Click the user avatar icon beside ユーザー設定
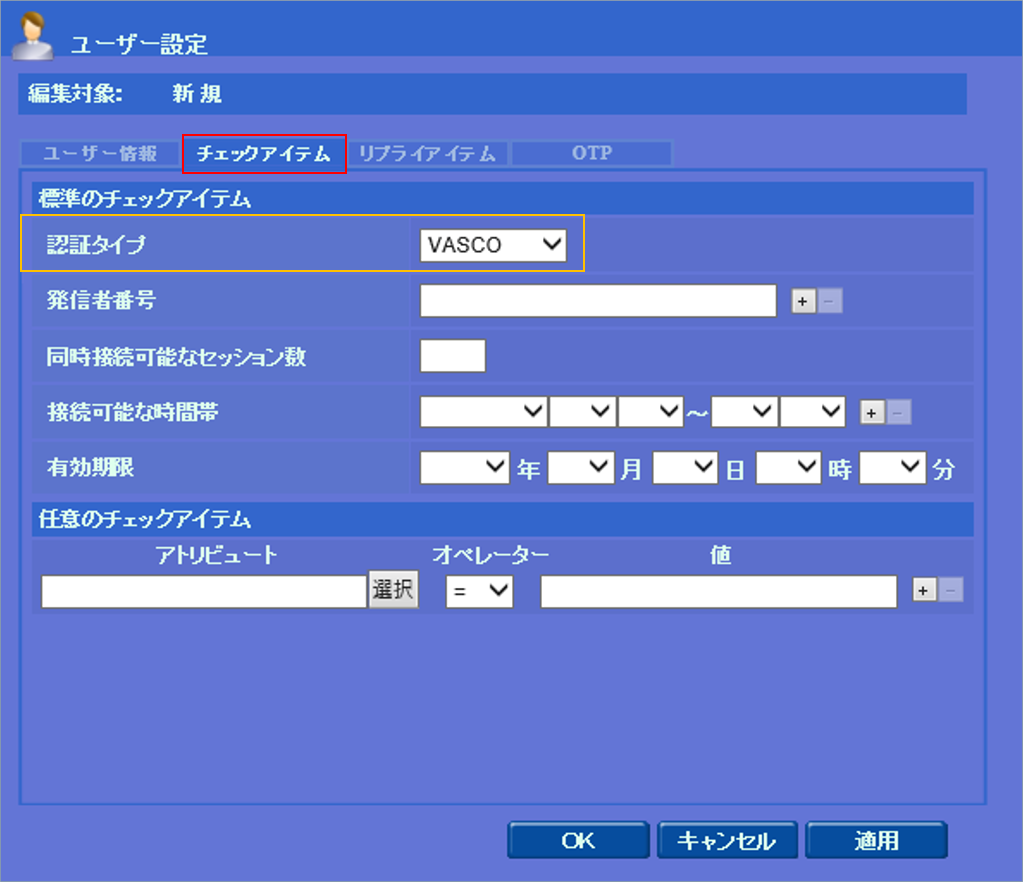1023x882 pixels. 32,35
